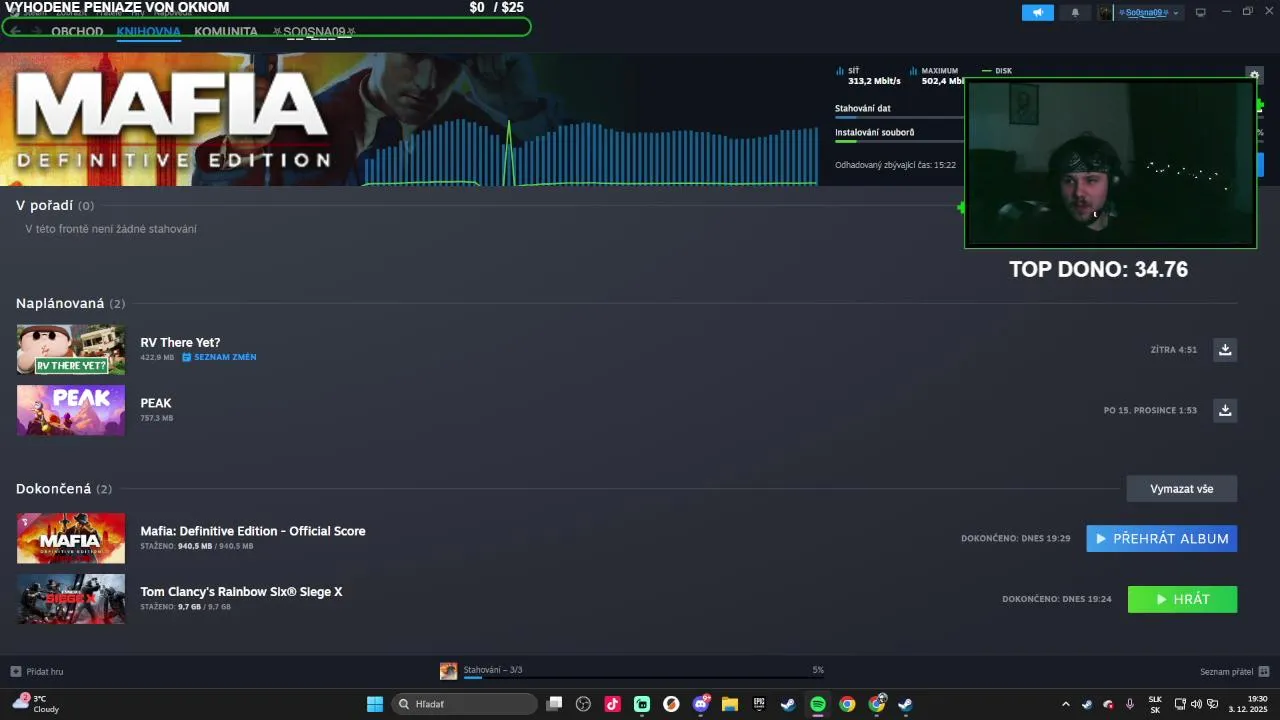Open the TikTok taskbar icon
This screenshot has height=720, width=1280.
[x=613, y=704]
